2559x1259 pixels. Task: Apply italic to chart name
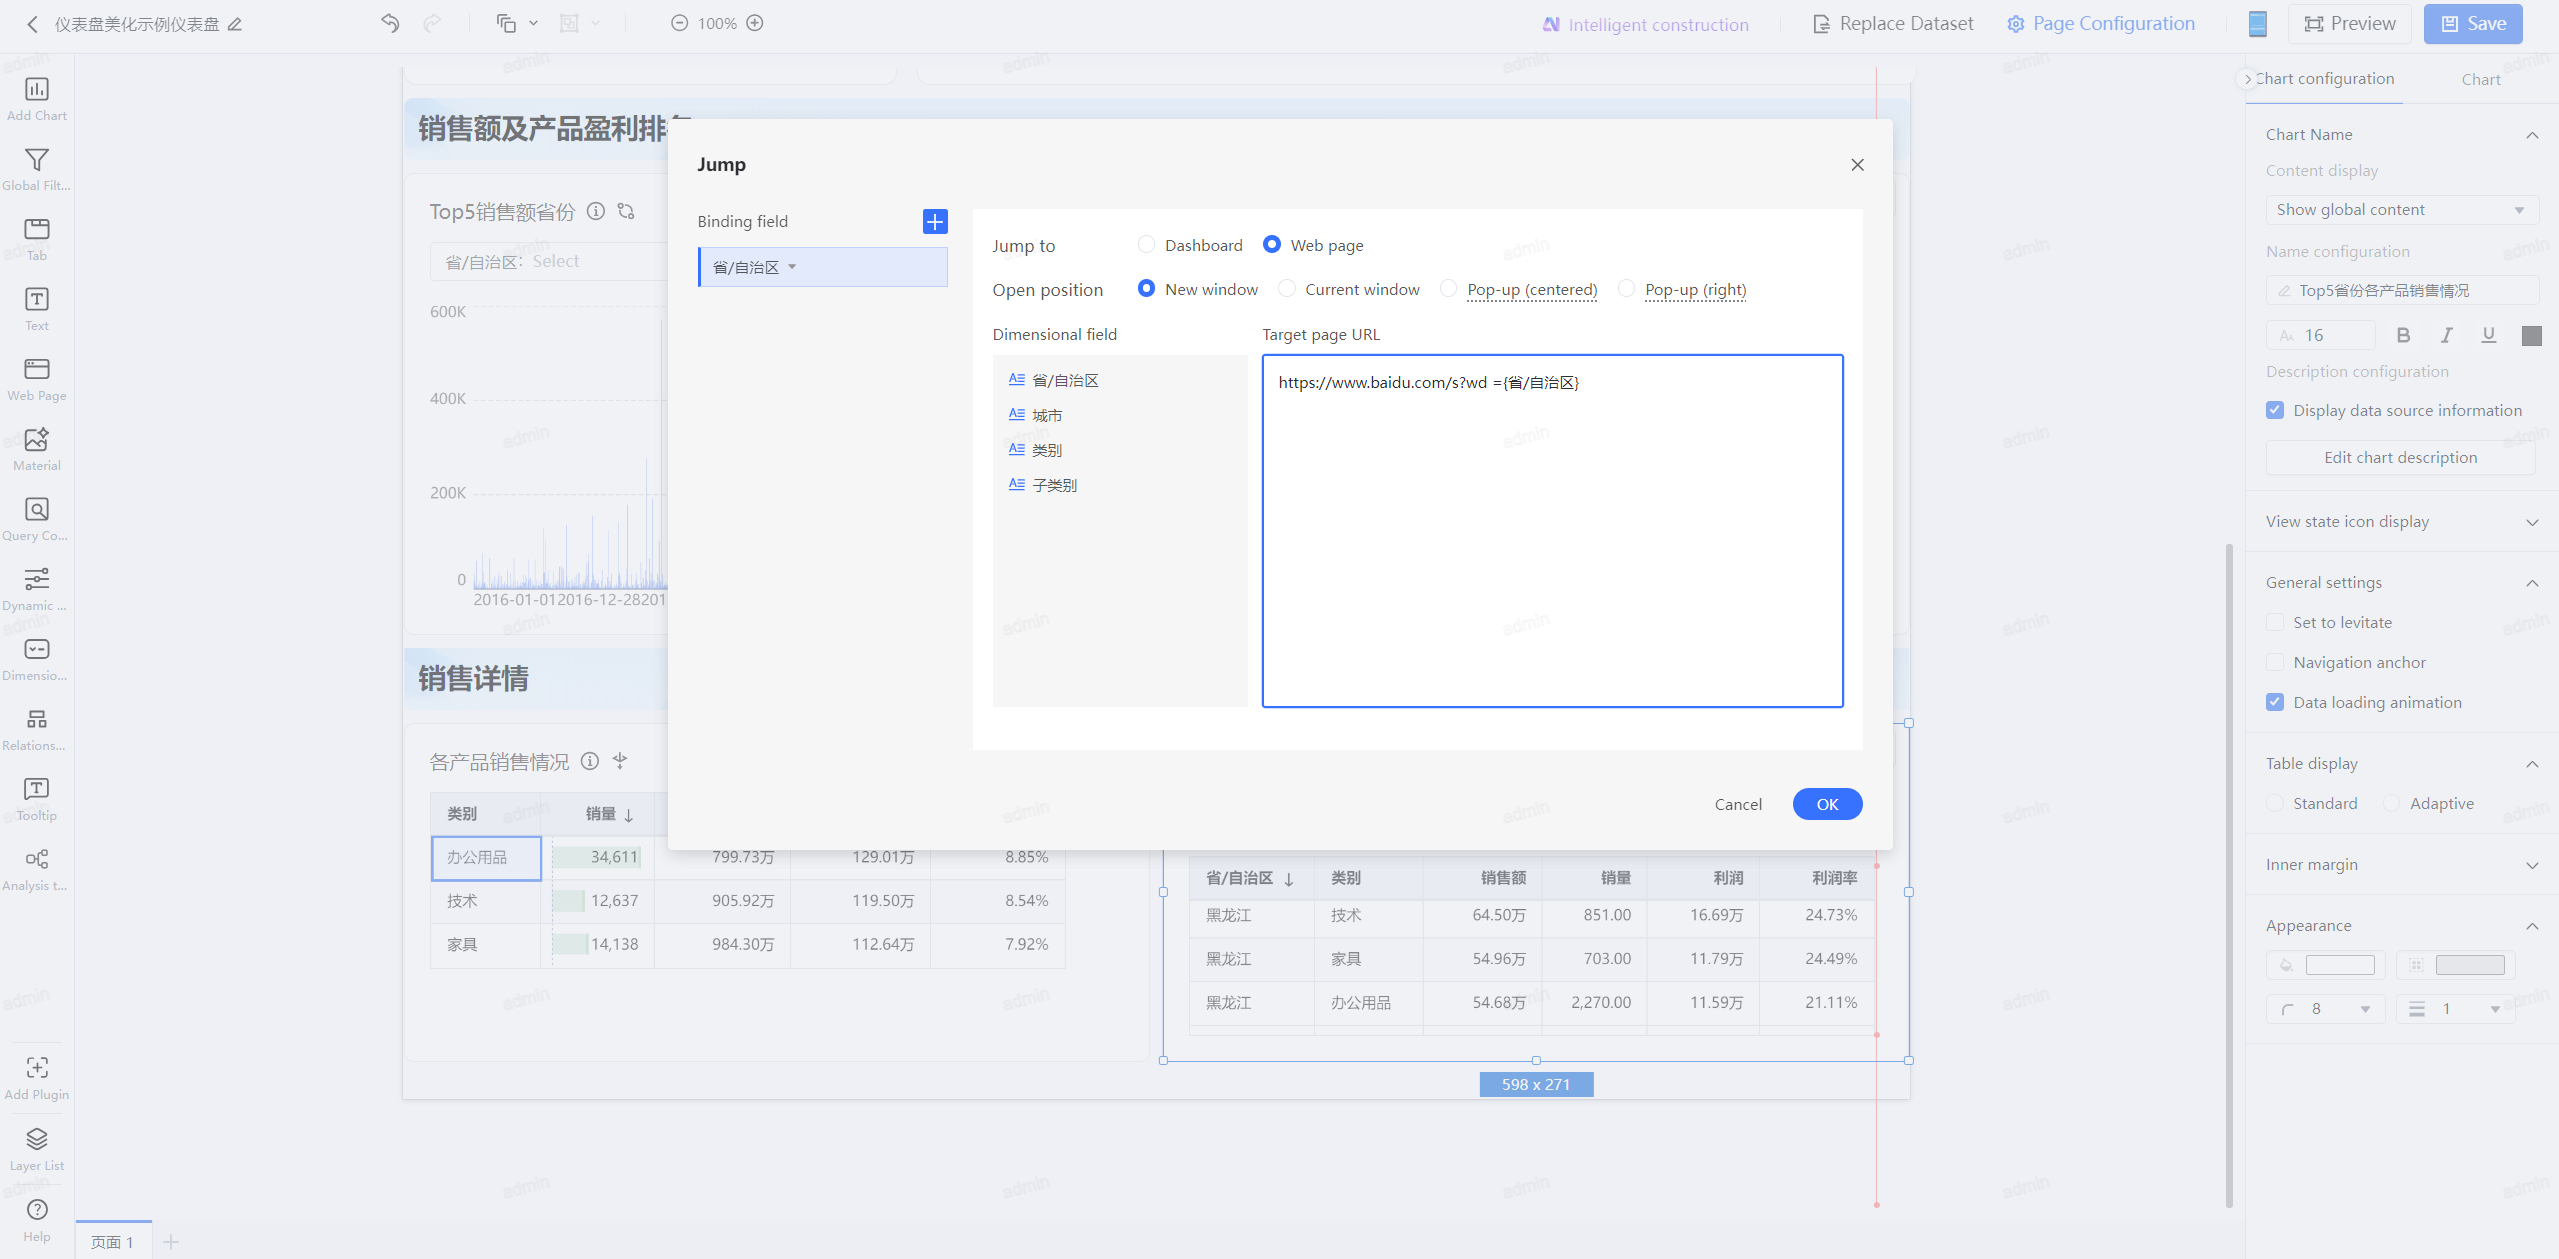tap(2446, 335)
